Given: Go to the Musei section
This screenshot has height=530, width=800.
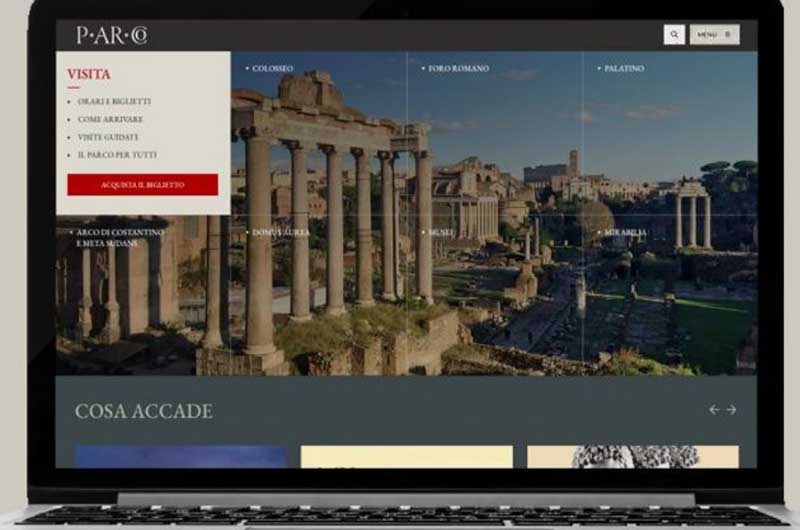Looking at the screenshot, I should [440, 233].
